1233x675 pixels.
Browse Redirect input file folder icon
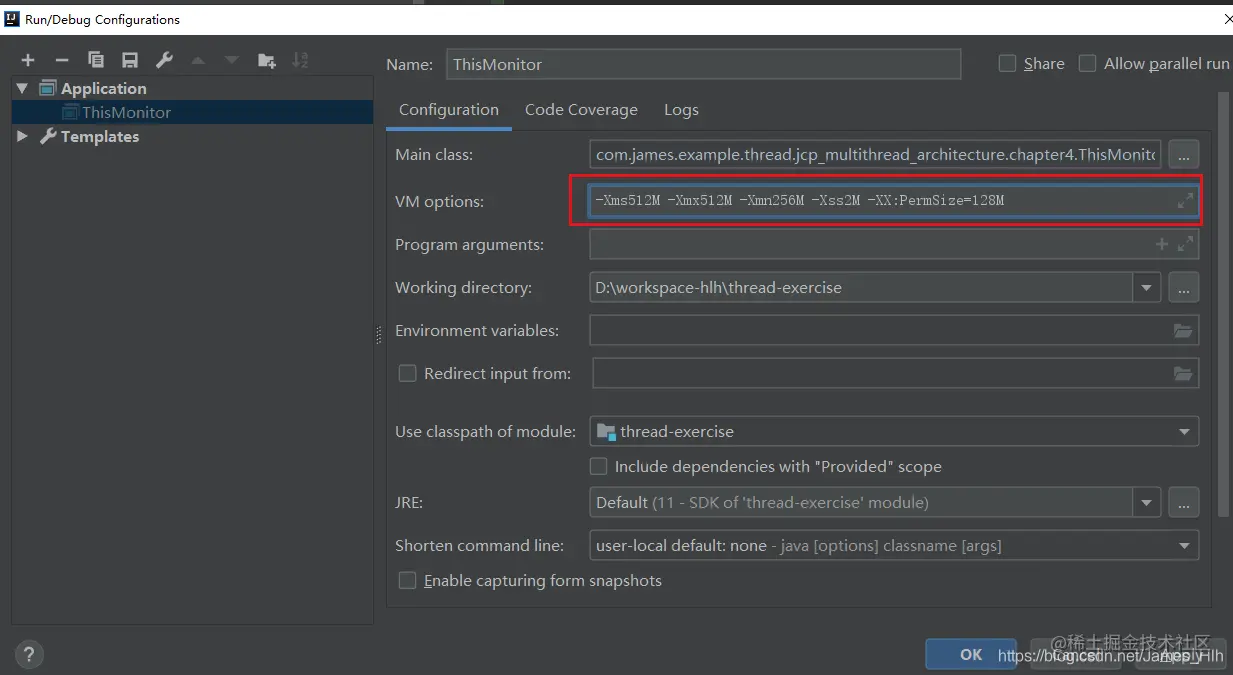tap(1183, 374)
